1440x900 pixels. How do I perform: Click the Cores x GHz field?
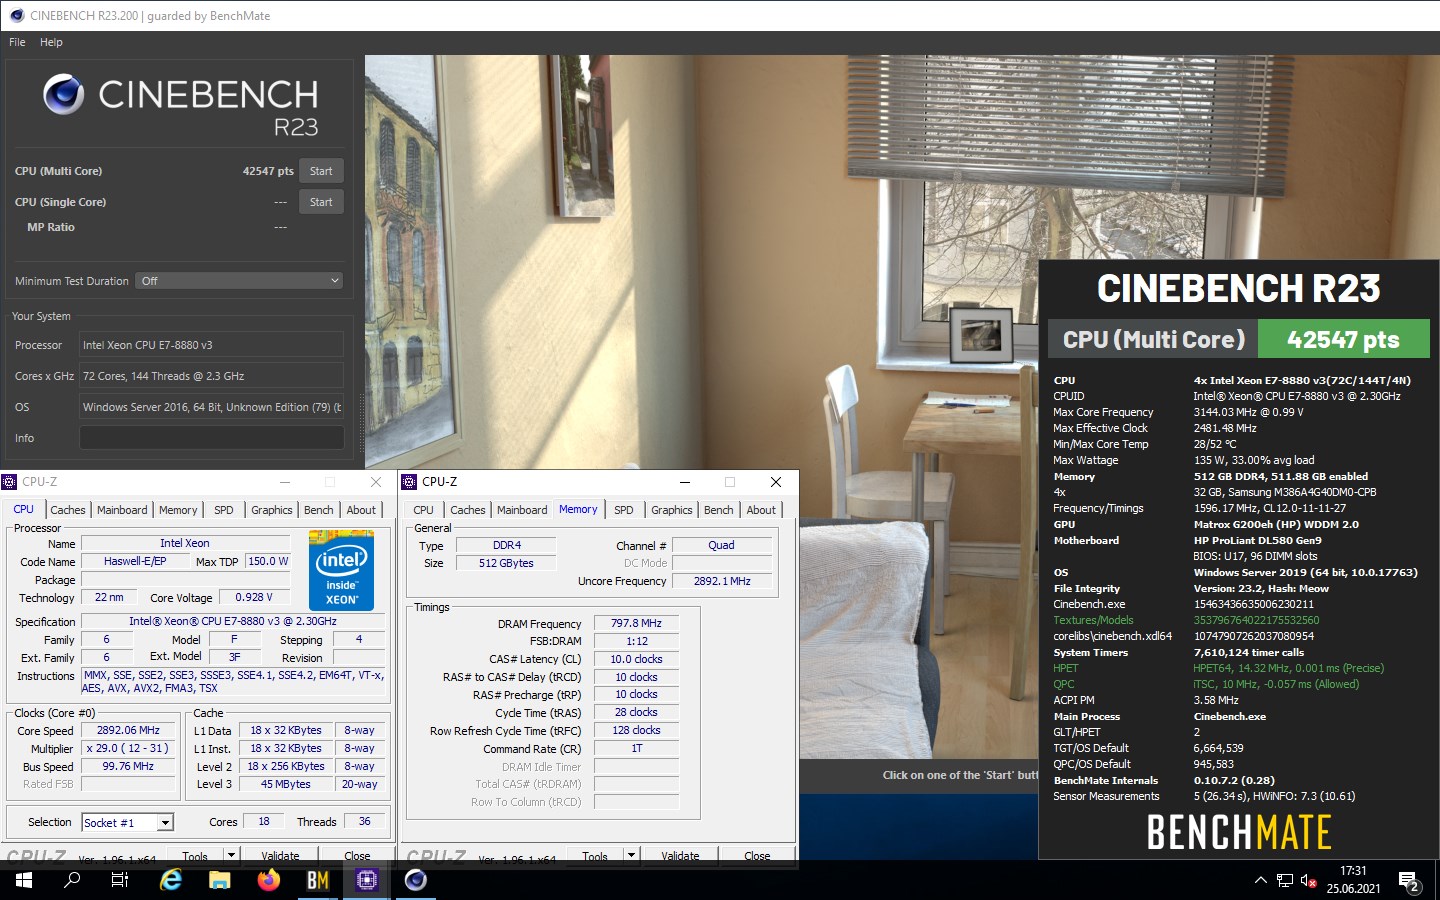pyautogui.click(x=211, y=376)
